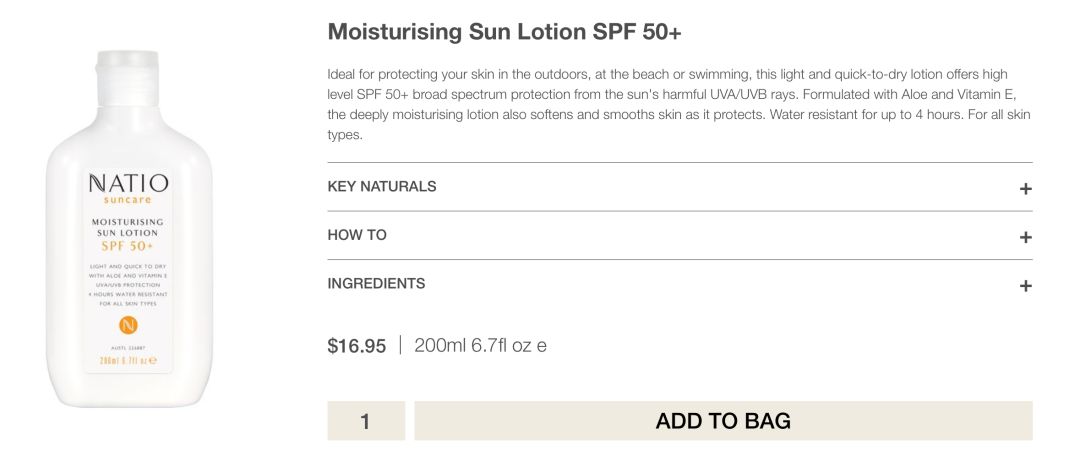Click the orange N logo on bottle
This screenshot has width=1080, height=467.
click(x=128, y=325)
